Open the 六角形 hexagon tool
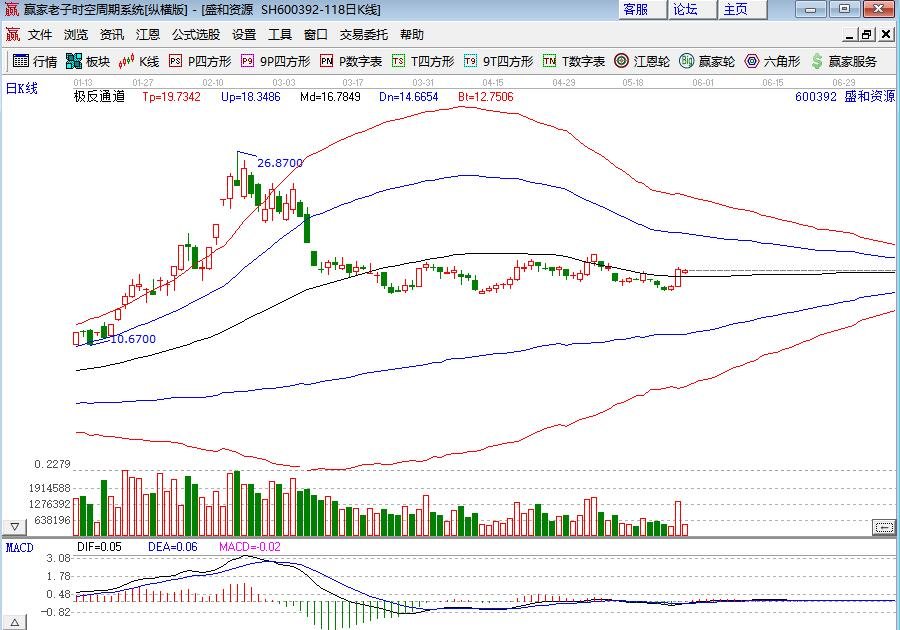Viewport: 900px width, 630px height. coord(772,61)
